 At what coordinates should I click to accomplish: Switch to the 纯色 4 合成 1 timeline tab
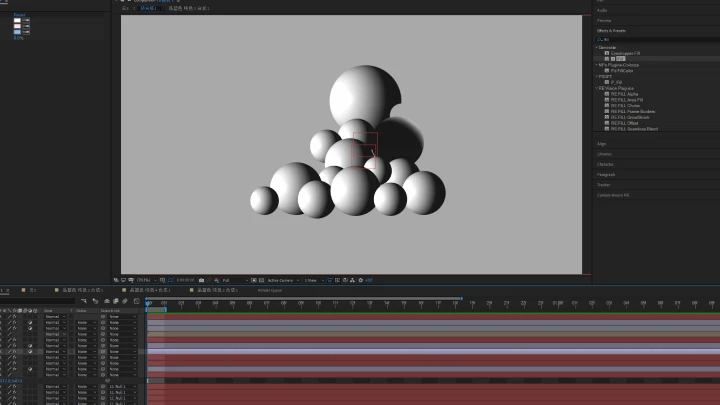point(150,290)
